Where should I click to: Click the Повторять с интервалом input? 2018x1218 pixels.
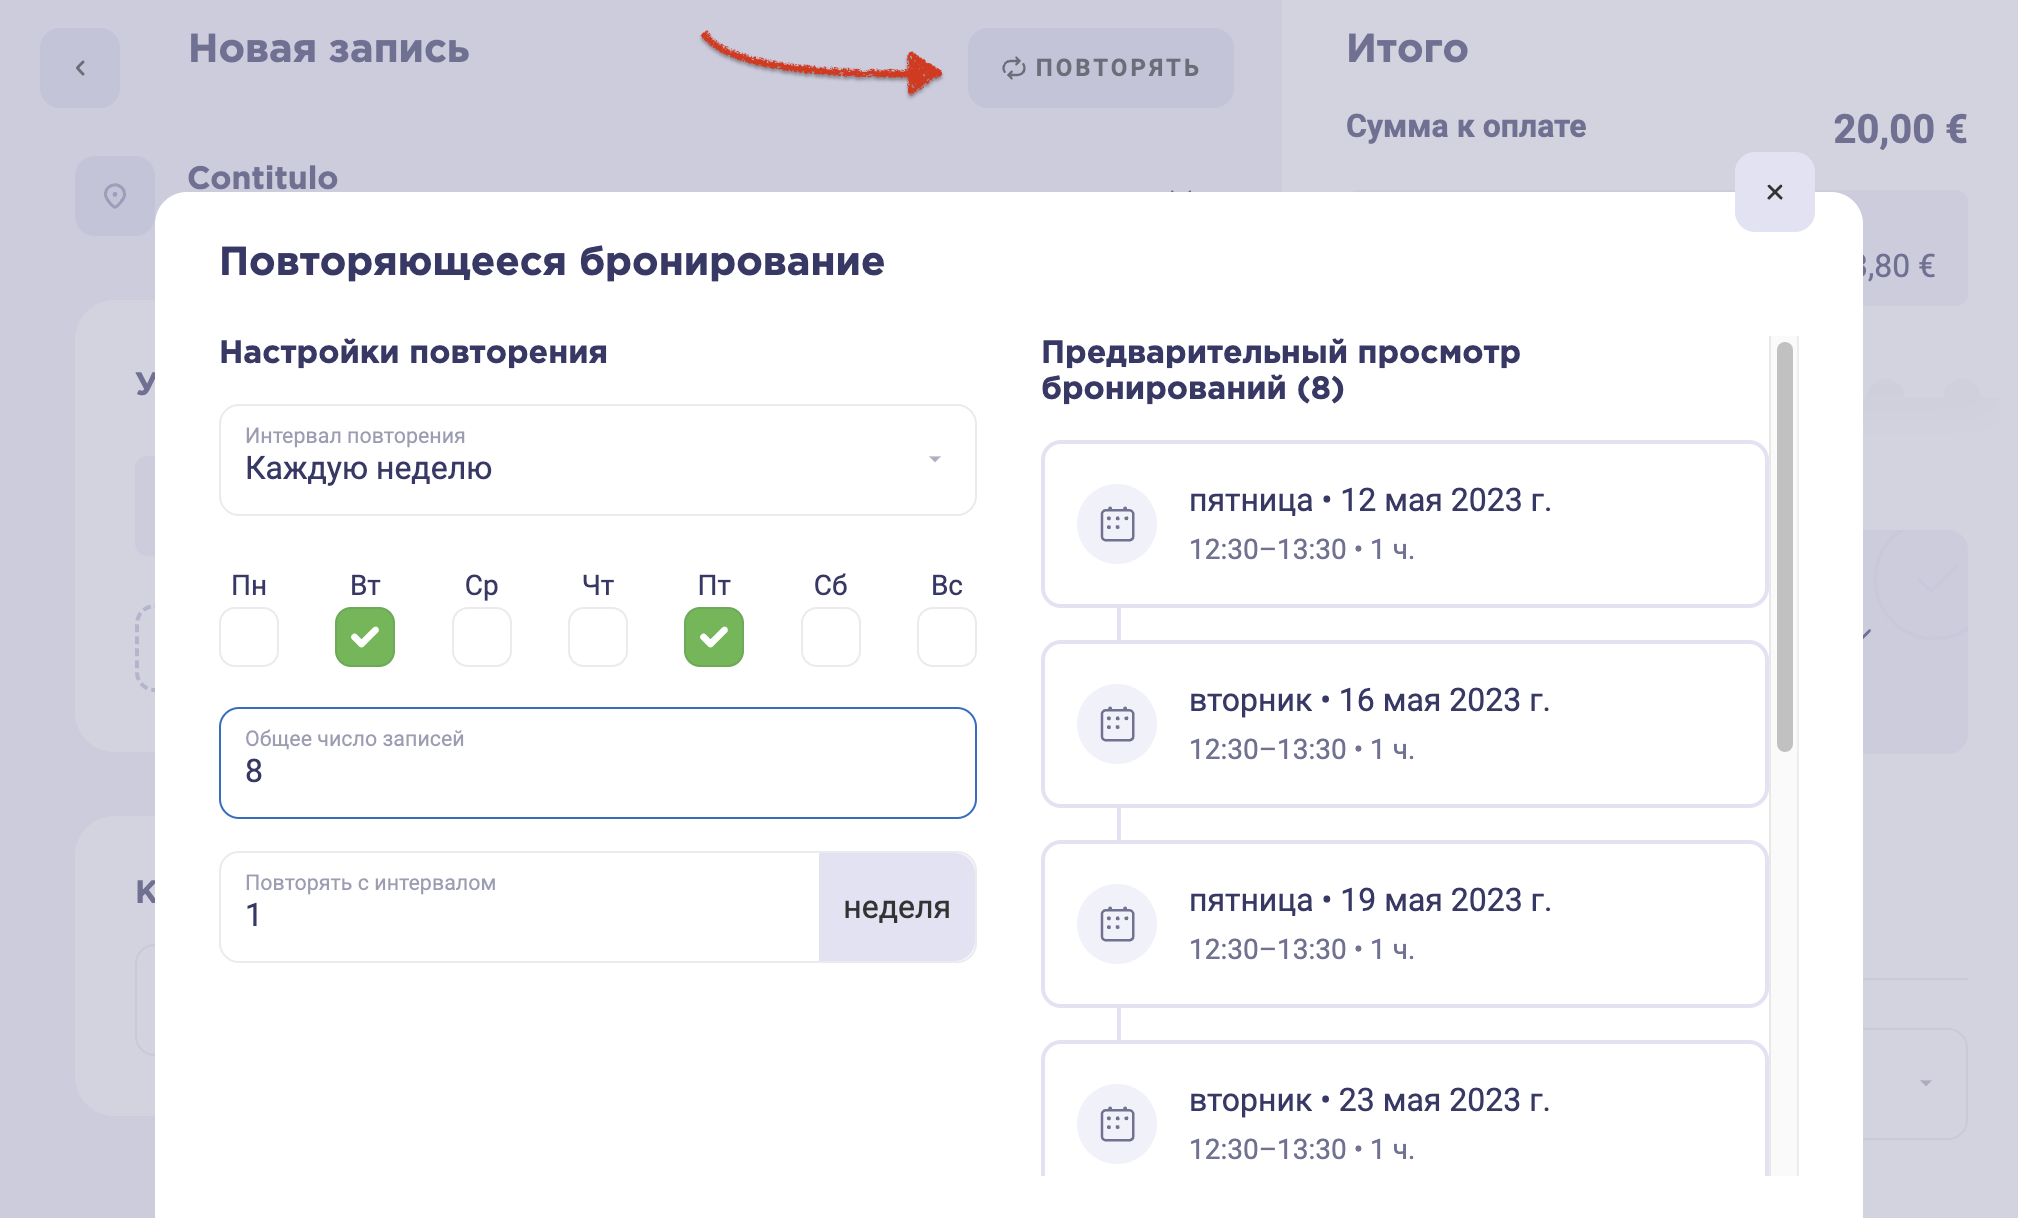coord(520,907)
